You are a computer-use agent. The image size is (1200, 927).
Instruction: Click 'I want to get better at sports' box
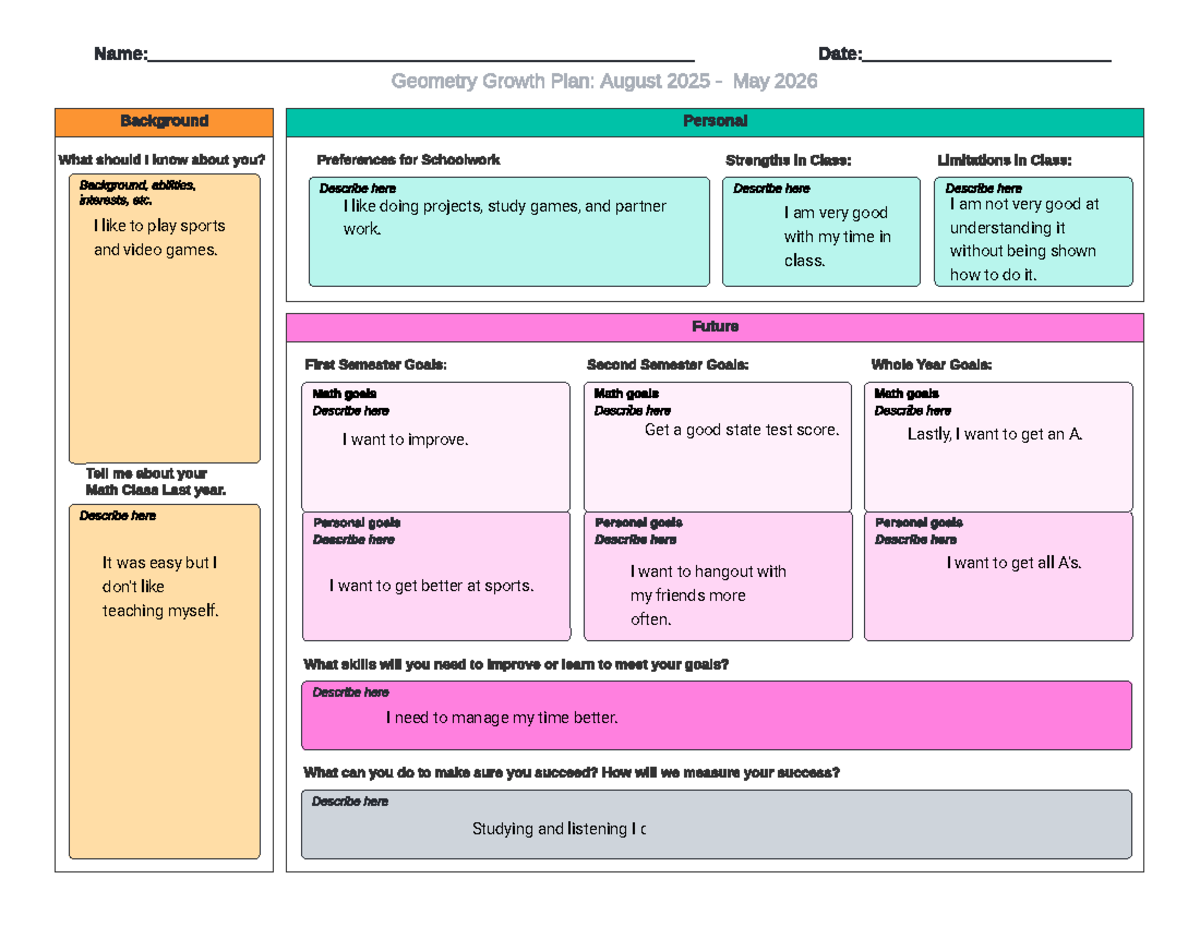click(x=436, y=576)
